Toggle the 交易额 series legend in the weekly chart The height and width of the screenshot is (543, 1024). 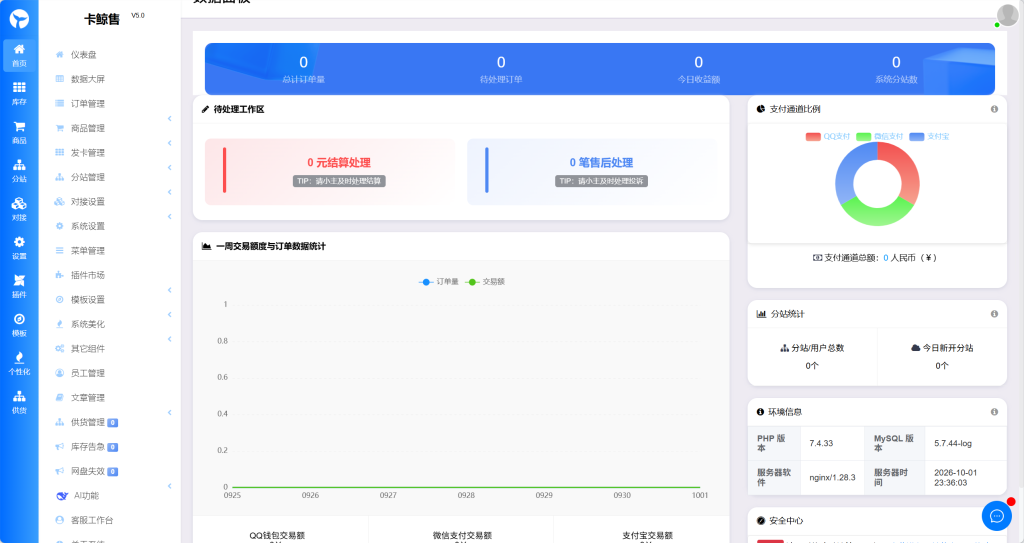pyautogui.click(x=485, y=282)
